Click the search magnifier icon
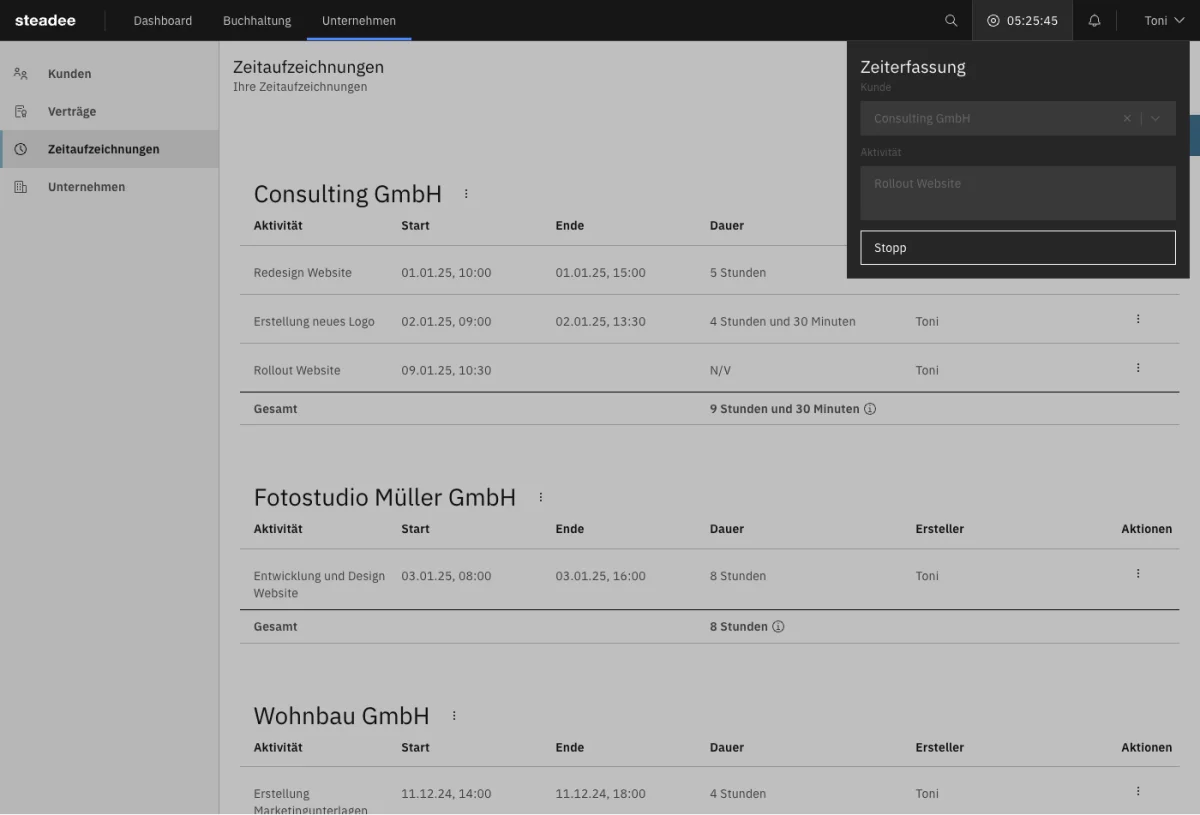Viewport: 1200px width, 815px height. (x=951, y=21)
